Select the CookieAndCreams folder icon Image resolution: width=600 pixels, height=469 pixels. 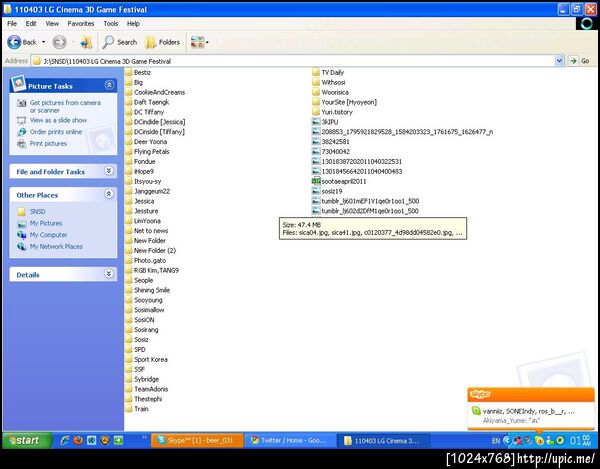(128, 92)
